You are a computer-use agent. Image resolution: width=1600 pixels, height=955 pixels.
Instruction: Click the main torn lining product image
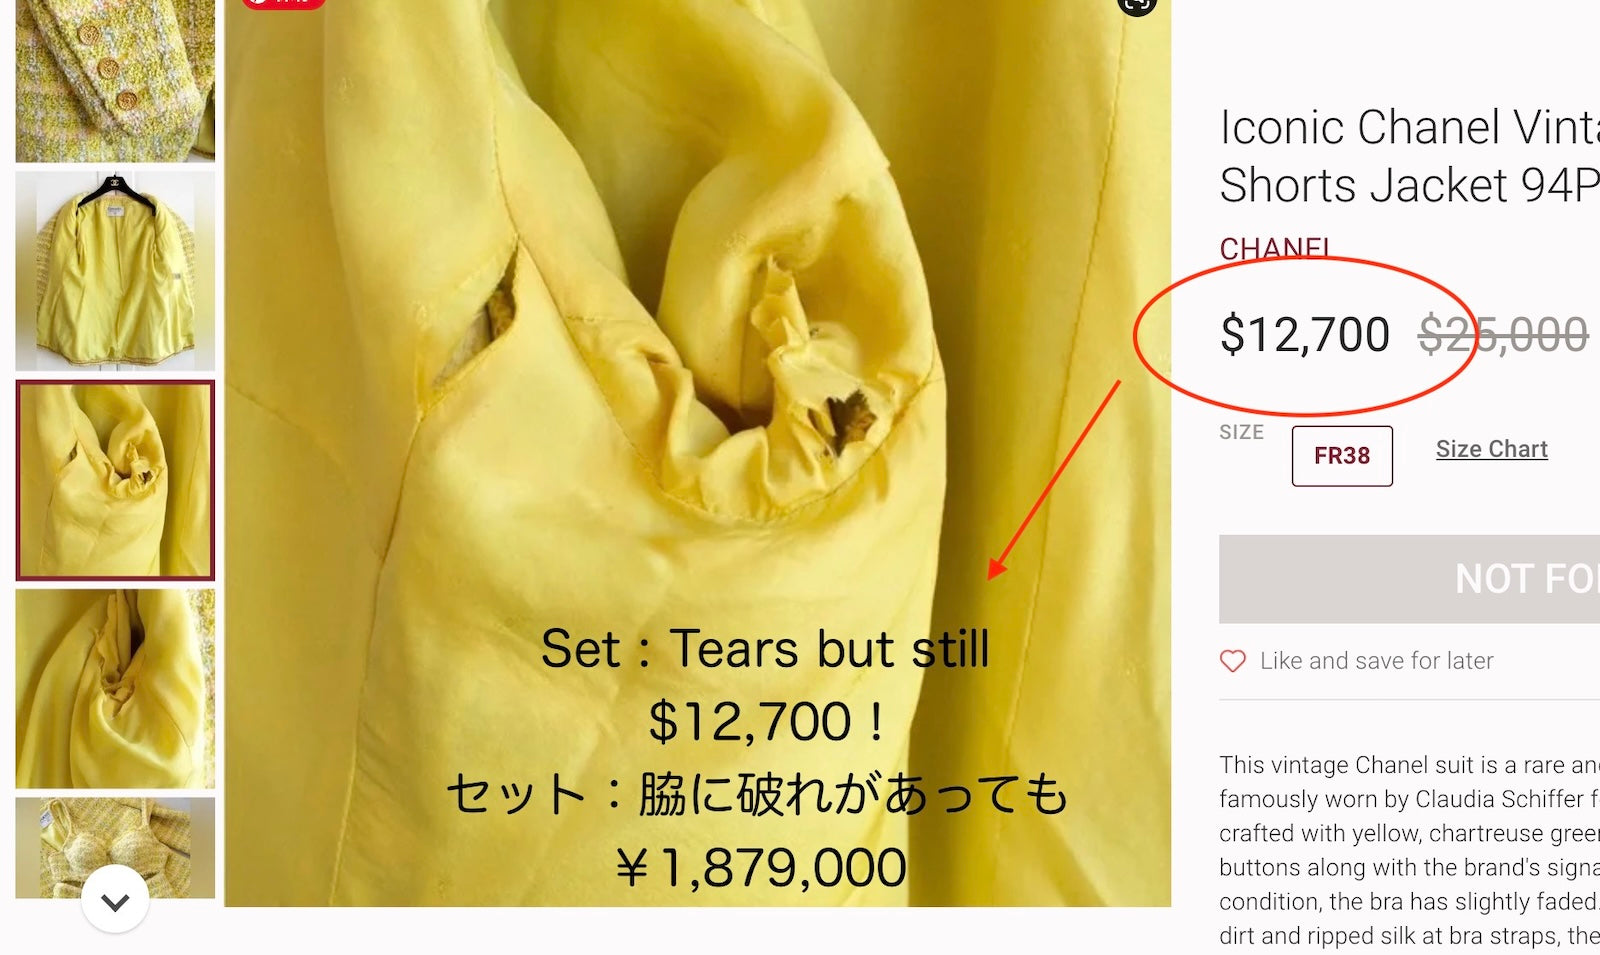tap(697, 453)
